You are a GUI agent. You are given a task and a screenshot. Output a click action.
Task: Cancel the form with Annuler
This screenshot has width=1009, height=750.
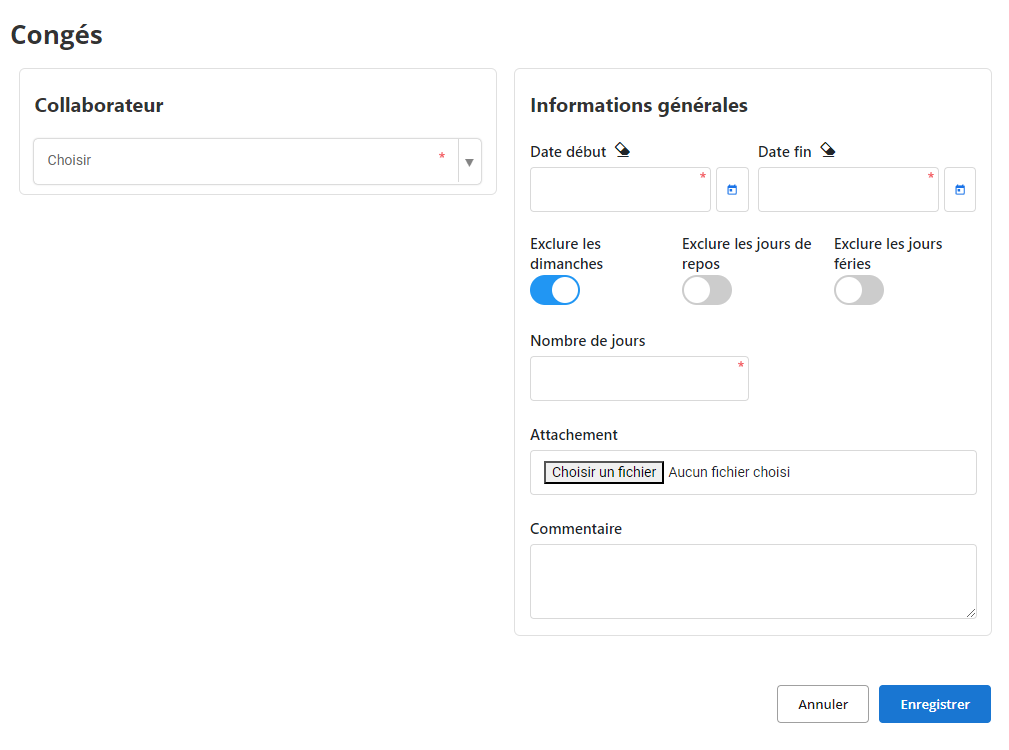point(822,704)
